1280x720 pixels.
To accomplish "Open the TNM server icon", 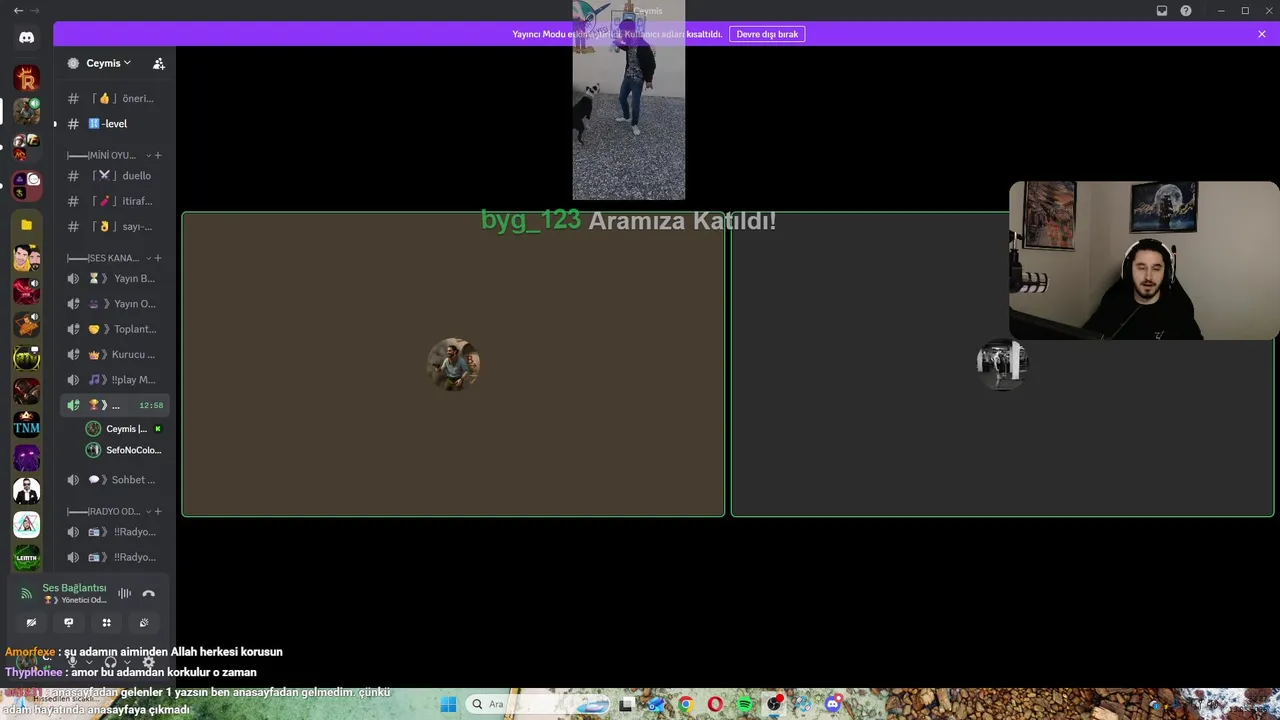I will [27, 427].
